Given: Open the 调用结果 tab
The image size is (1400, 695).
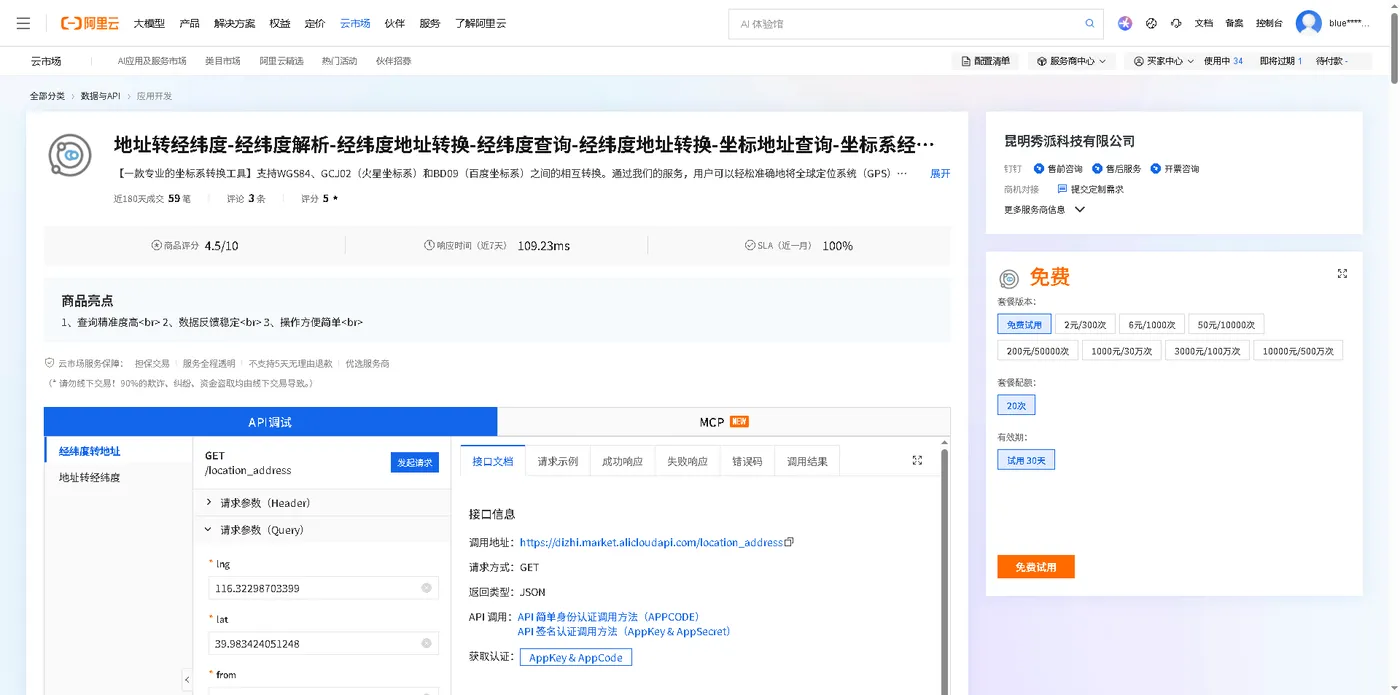Looking at the screenshot, I should (x=807, y=461).
